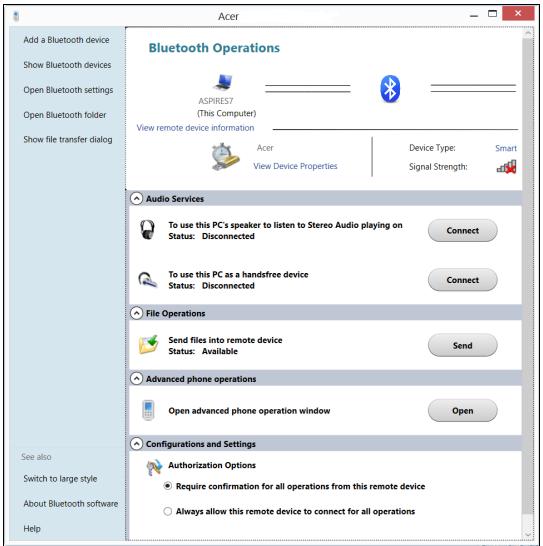Click View Device Properties link
543x546 pixels.
click(295, 166)
